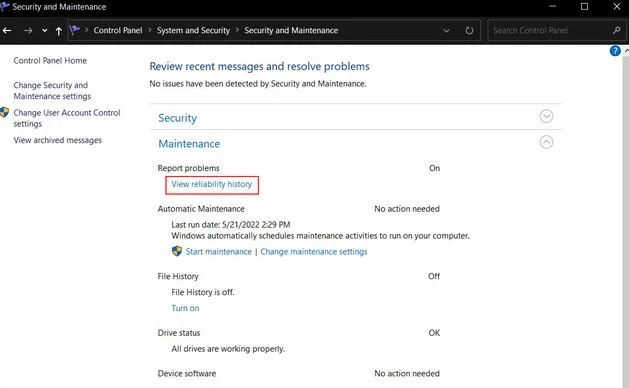Open Control Panel Home link
629x388 pixels.
(50, 61)
